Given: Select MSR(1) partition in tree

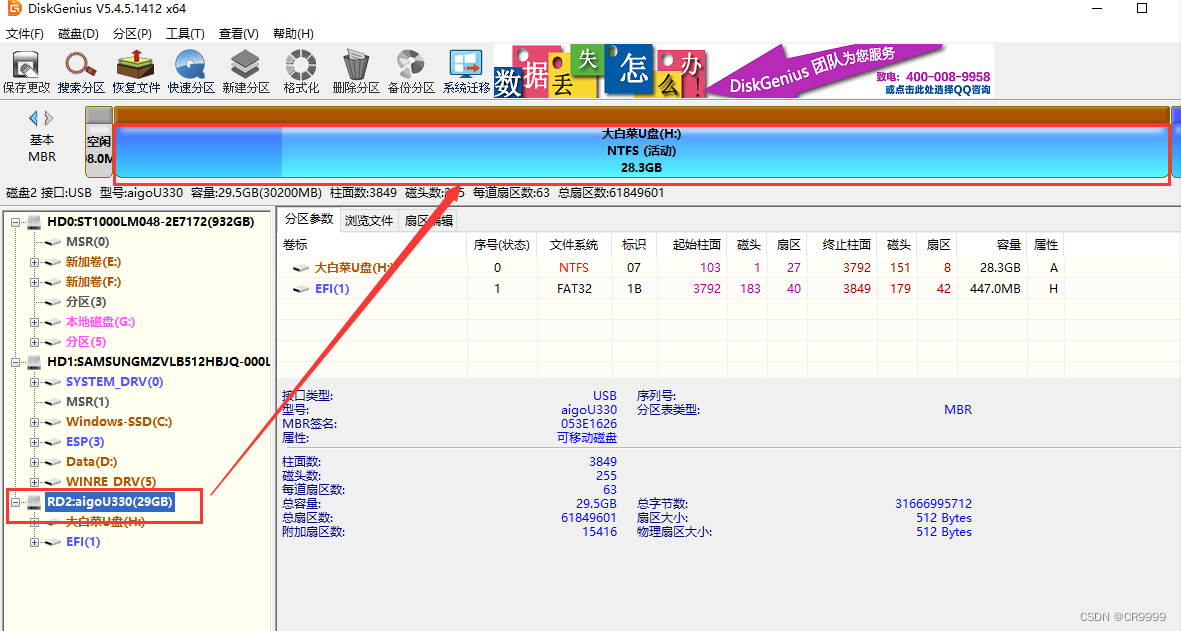Looking at the screenshot, I should pos(87,401).
